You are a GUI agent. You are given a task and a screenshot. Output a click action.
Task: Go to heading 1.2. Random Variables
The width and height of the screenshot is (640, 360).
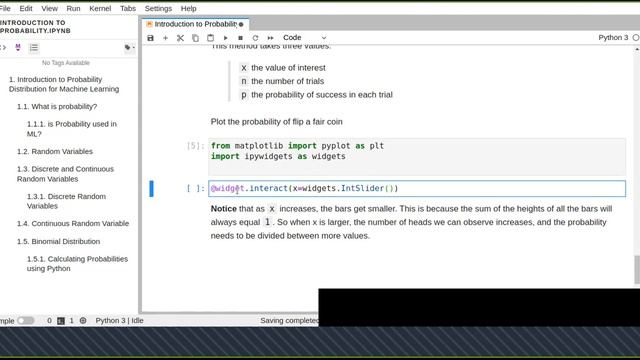(x=55, y=151)
